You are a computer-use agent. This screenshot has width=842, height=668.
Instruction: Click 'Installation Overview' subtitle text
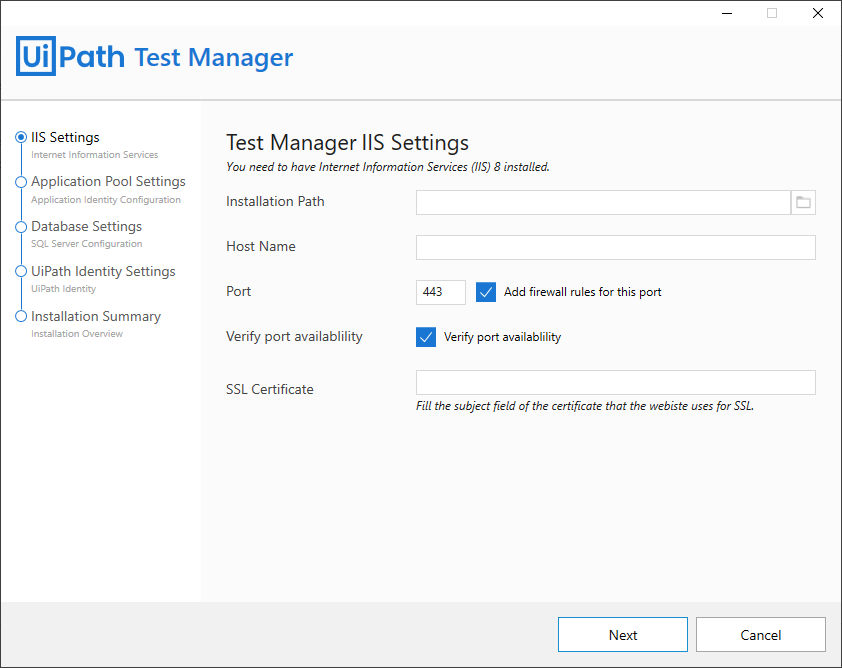tap(77, 334)
